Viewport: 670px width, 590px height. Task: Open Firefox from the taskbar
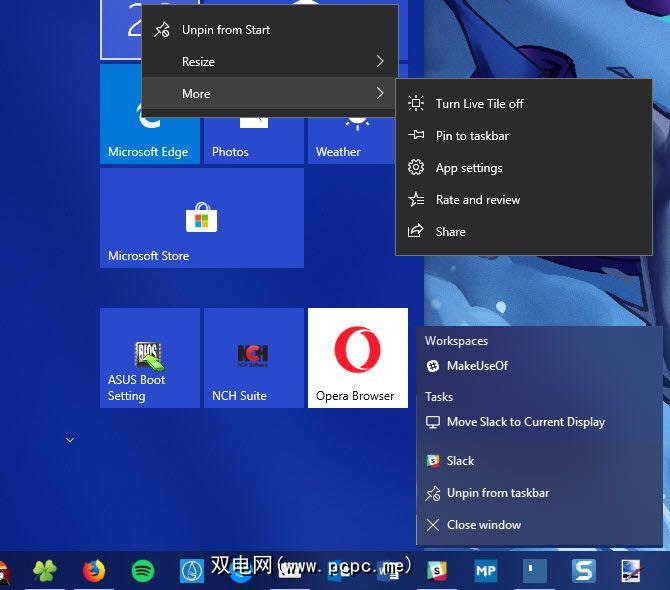tap(94, 570)
